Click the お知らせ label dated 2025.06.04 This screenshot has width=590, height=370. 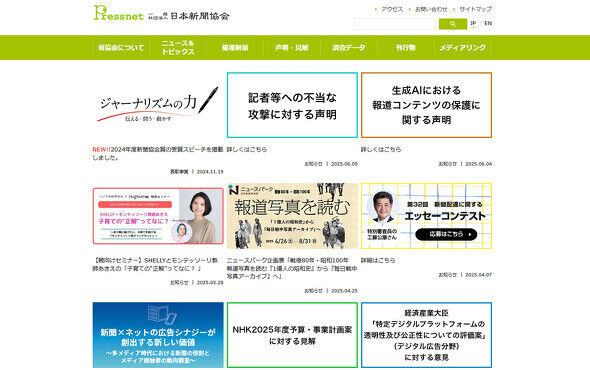coord(447,164)
